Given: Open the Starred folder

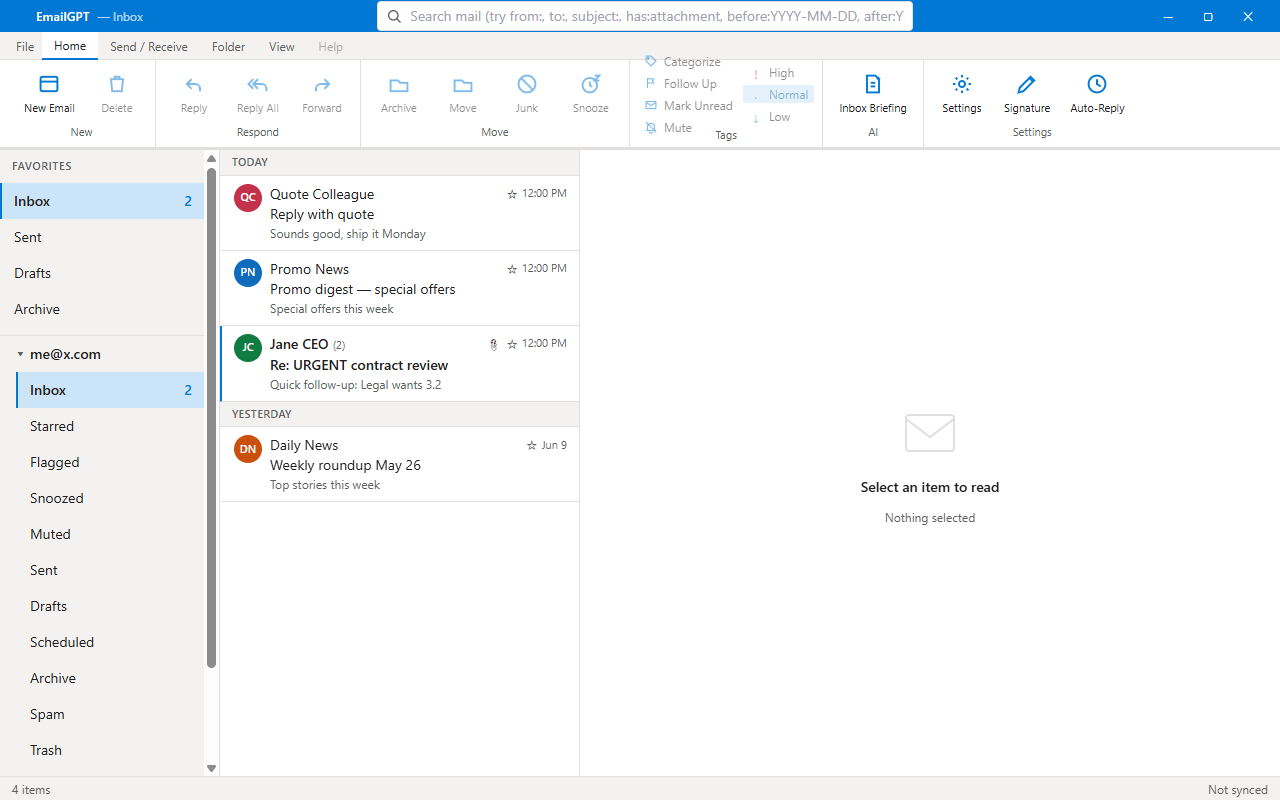Looking at the screenshot, I should (x=110, y=426).
